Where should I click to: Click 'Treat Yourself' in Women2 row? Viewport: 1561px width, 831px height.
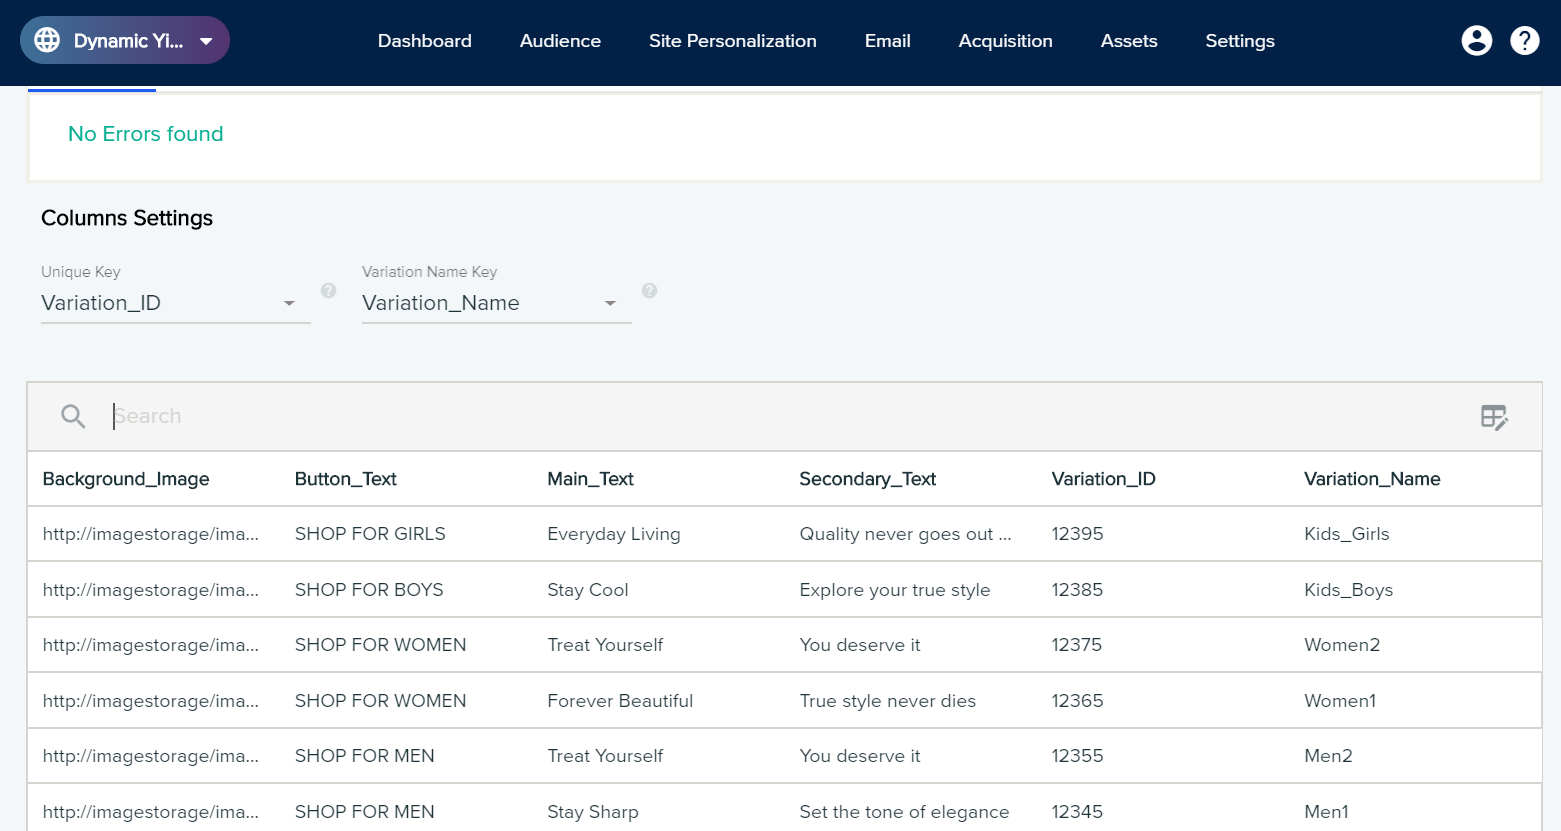pyautogui.click(x=605, y=645)
